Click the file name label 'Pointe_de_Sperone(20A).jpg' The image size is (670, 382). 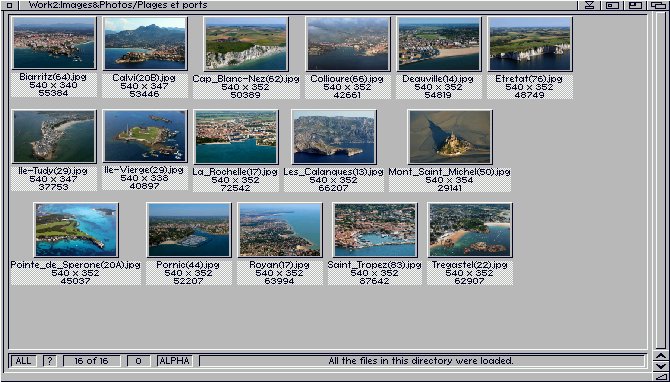(x=75, y=264)
